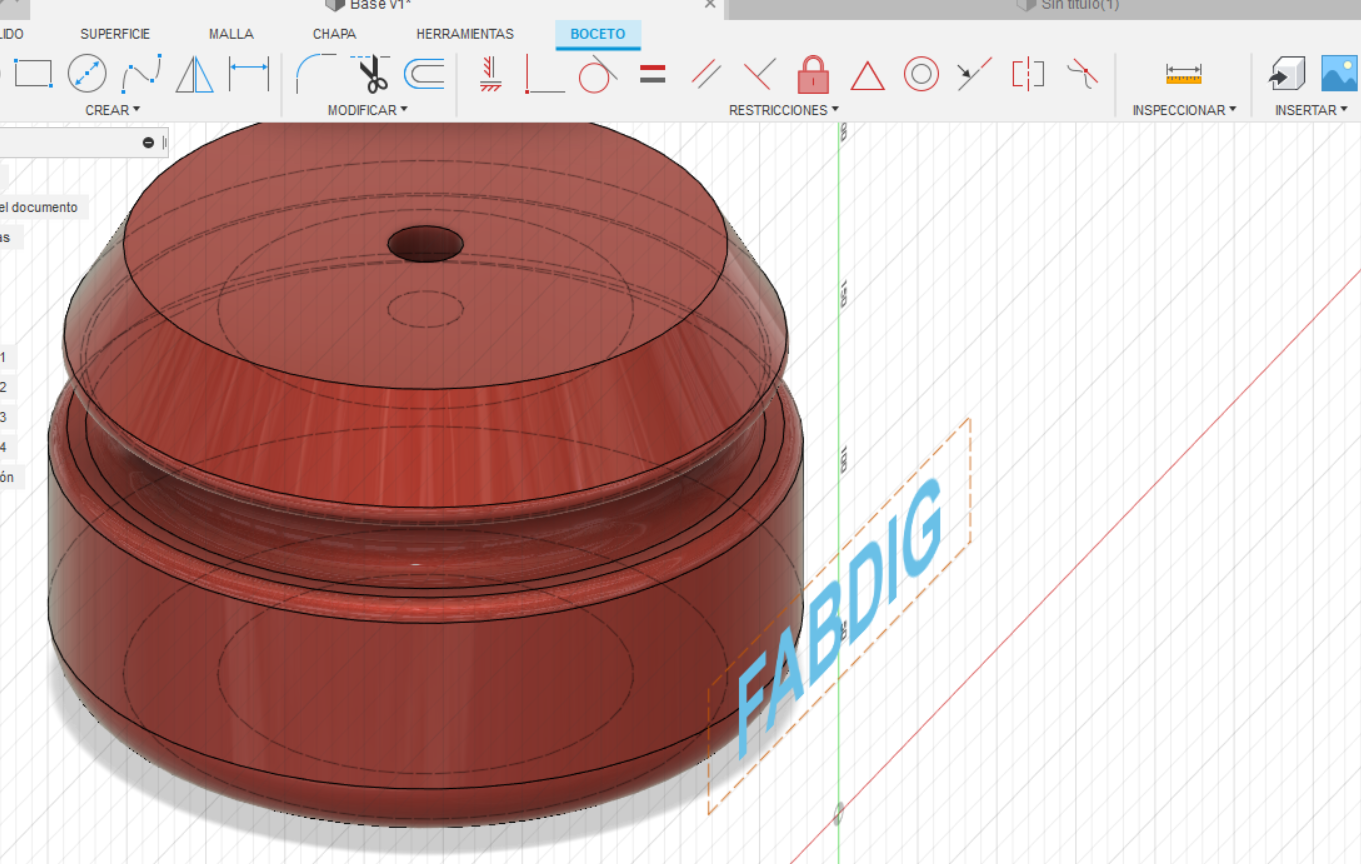Image resolution: width=1361 pixels, height=864 pixels.
Task: Close the Base v1 document tab
Action: (710, 4)
